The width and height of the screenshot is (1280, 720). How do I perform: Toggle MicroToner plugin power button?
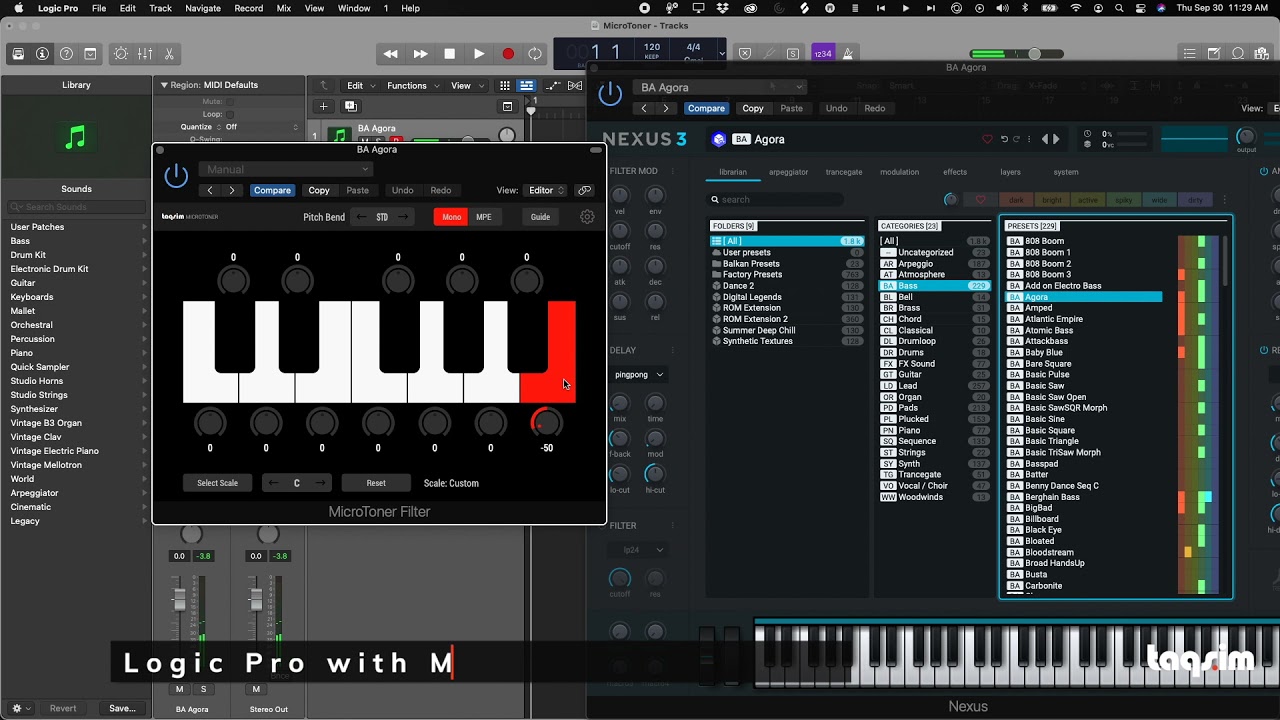176,176
